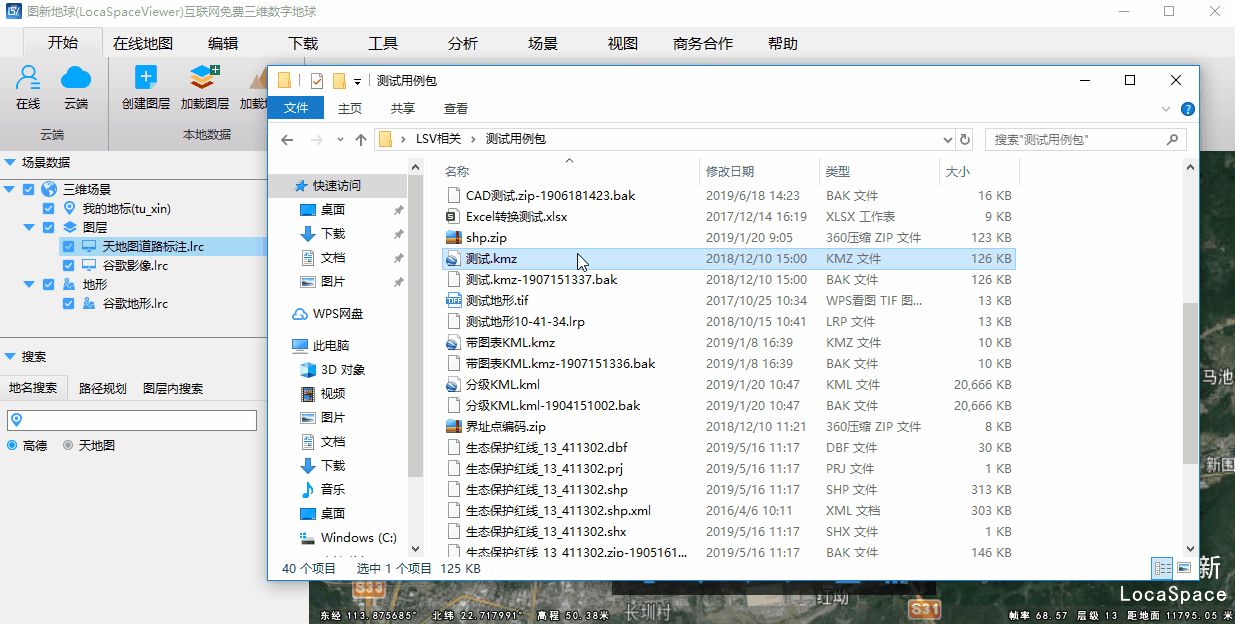
Task: Toggle the 谷歌地形.lrc checkbox
Action: click(69, 303)
